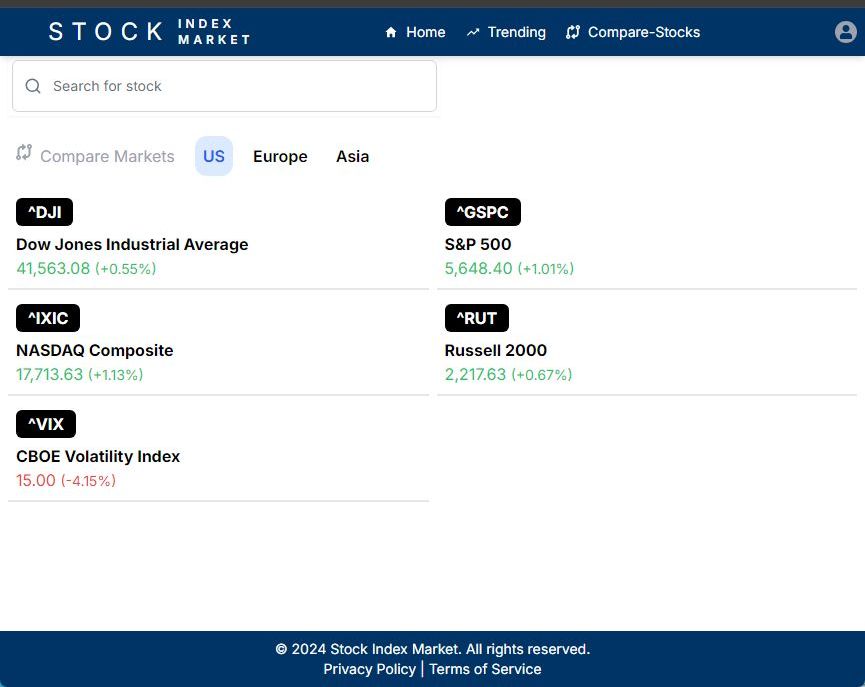The image size is (865, 687).
Task: Click the ^GSPC ticker badge
Action: [483, 212]
